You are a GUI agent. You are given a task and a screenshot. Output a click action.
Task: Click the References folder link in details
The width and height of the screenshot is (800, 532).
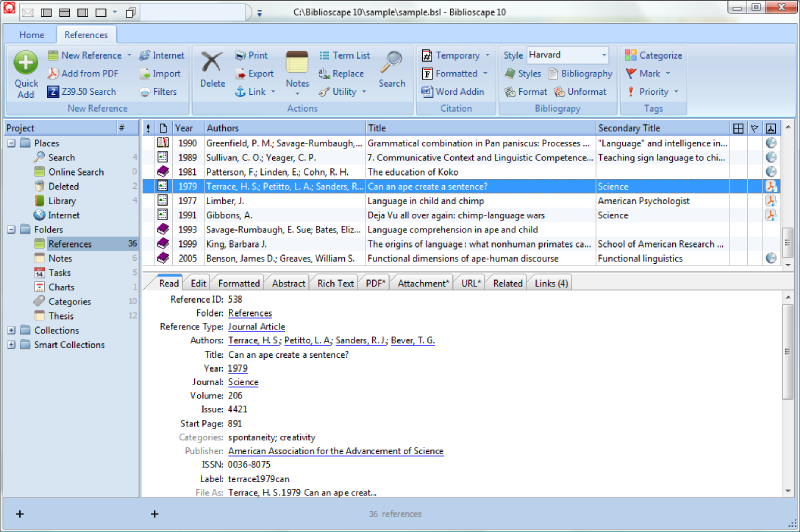(250, 313)
